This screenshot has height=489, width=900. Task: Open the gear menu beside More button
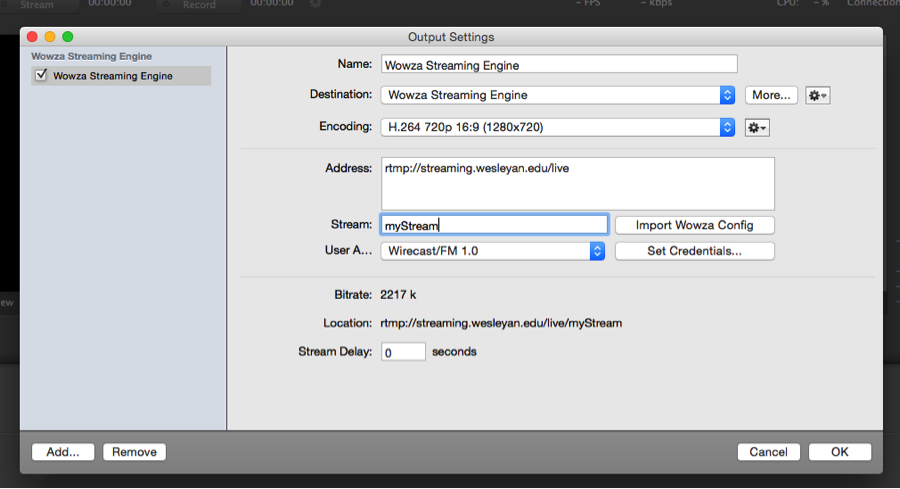pos(817,95)
